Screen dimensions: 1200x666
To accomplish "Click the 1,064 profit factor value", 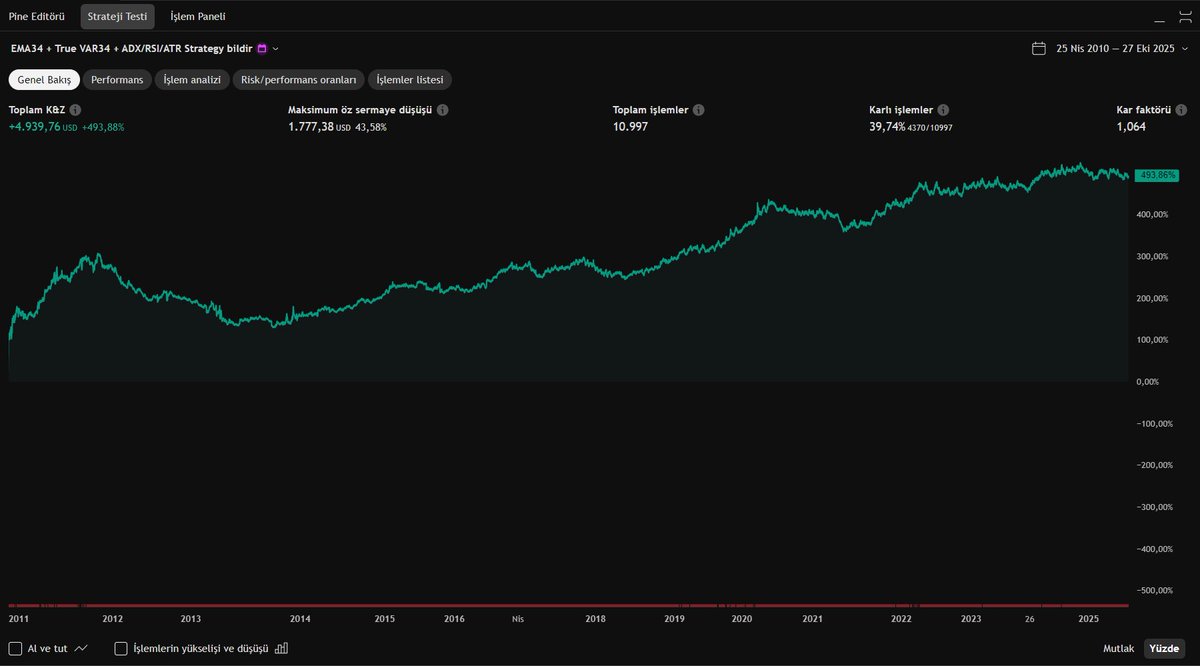I will click(1131, 127).
